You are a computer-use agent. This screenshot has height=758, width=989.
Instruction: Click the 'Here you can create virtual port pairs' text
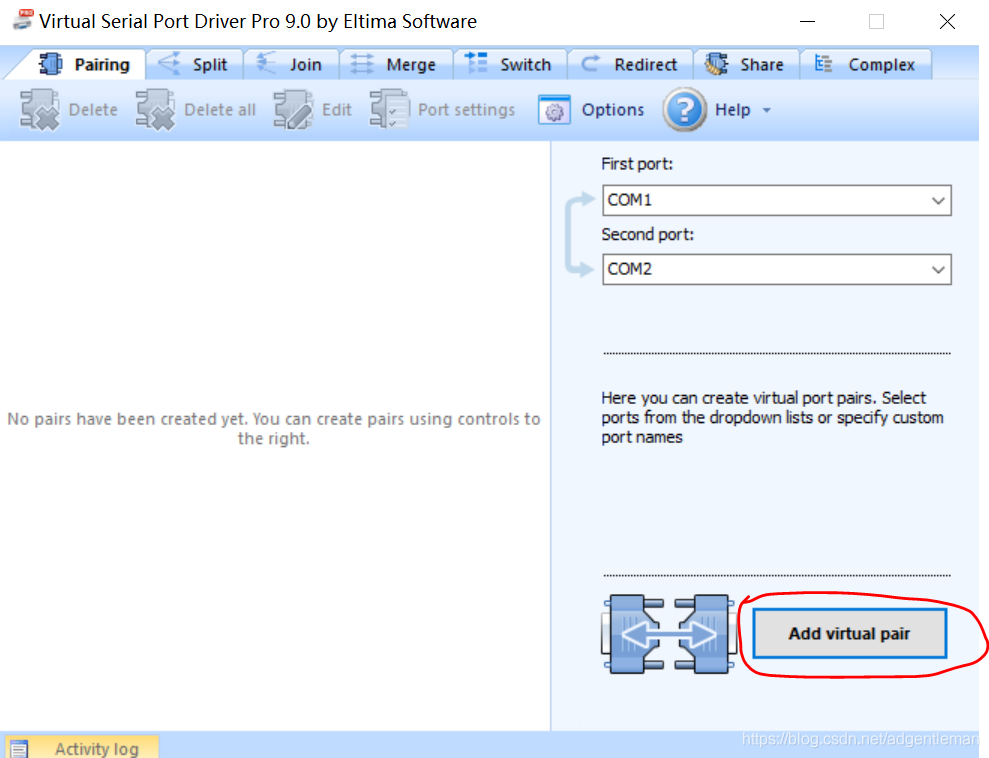click(772, 417)
